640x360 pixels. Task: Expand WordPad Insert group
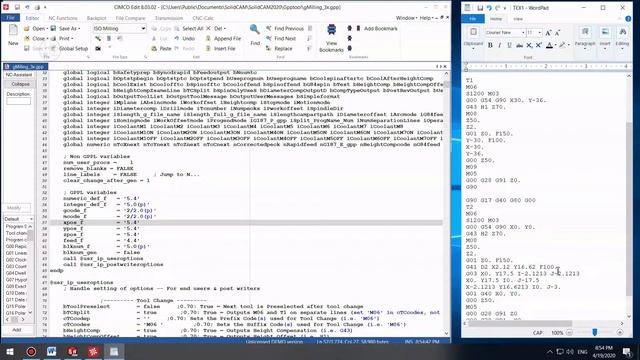[605, 38]
